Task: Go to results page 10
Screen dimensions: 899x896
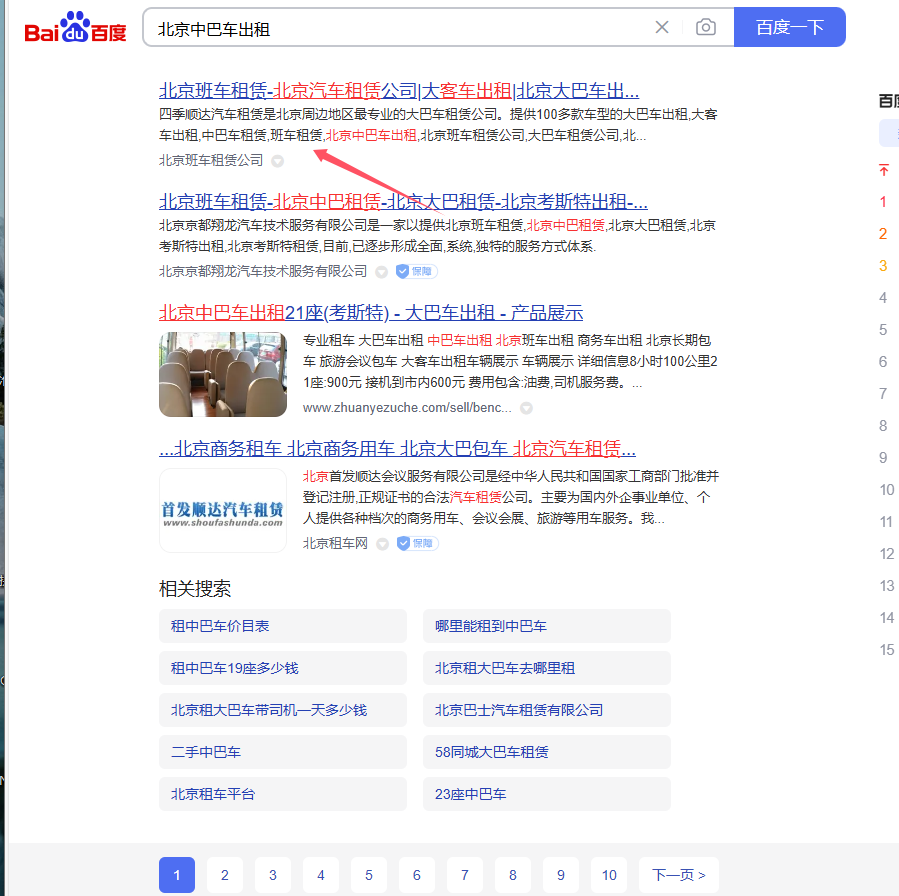Action: pyautogui.click(x=609, y=875)
